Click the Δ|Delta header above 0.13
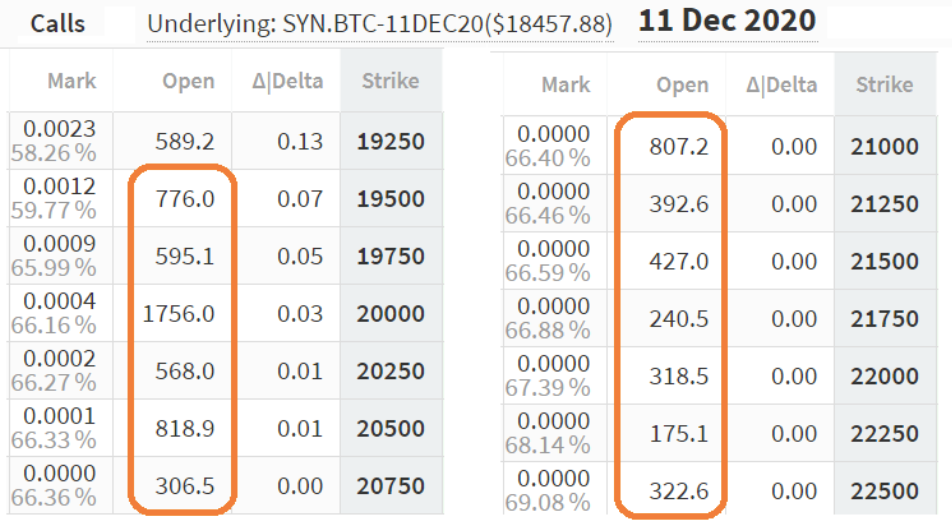The width and height of the screenshot is (952, 527). tap(288, 80)
